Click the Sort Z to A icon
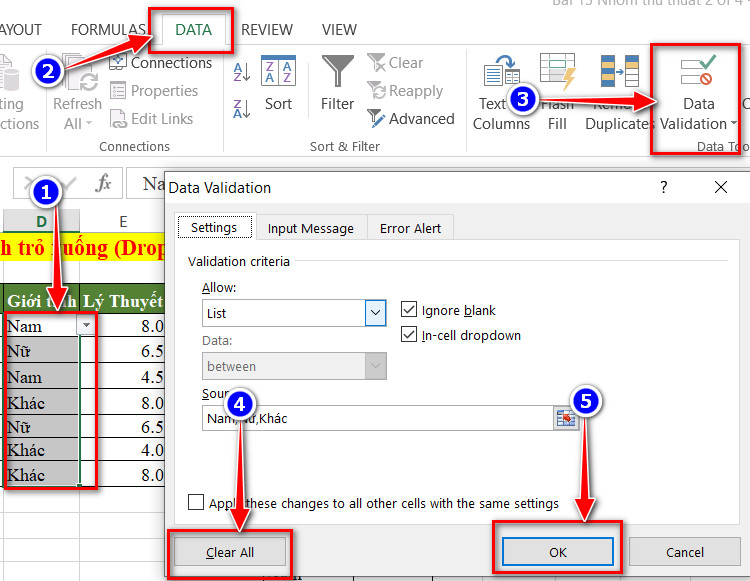The width and height of the screenshot is (750, 581). (242, 109)
